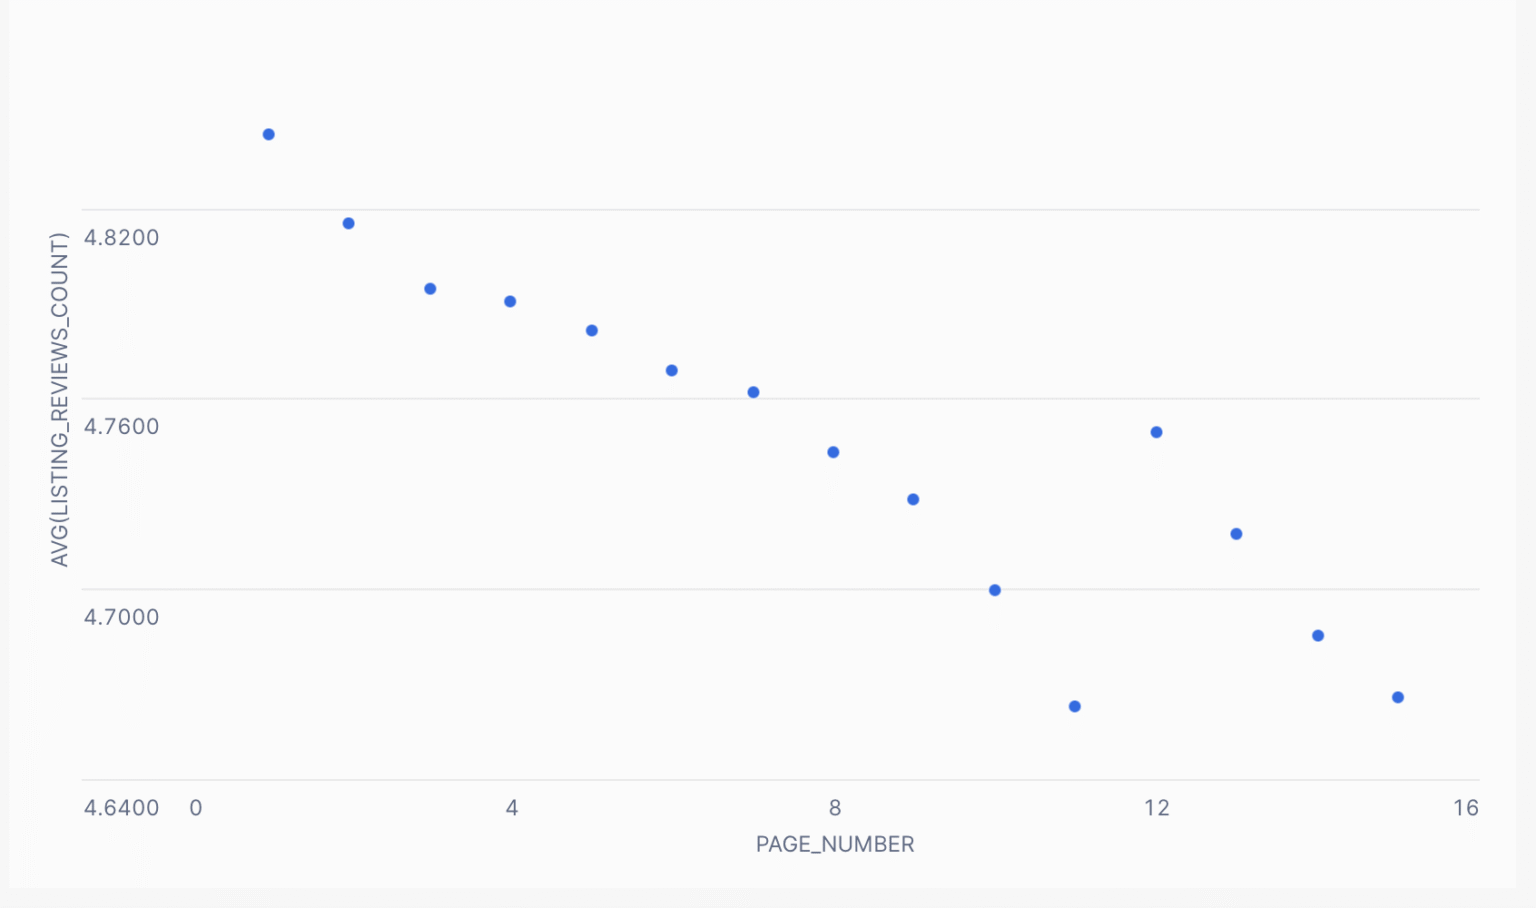Click the PAGE_NUMBER x-axis title
Screen dimensions: 1536x908
tap(835, 844)
